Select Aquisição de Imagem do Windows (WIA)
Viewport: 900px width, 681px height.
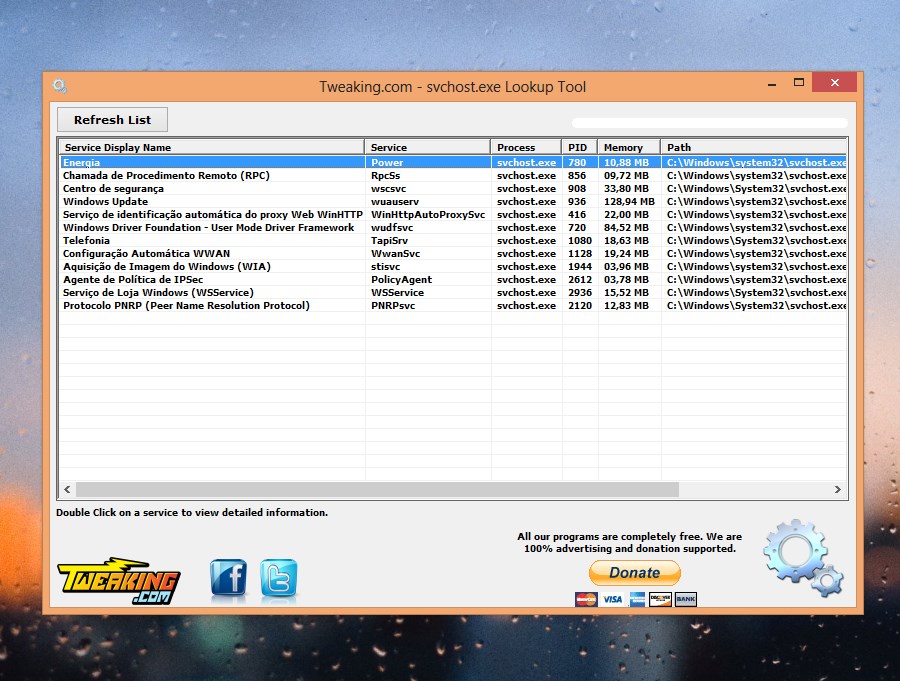coord(453,266)
